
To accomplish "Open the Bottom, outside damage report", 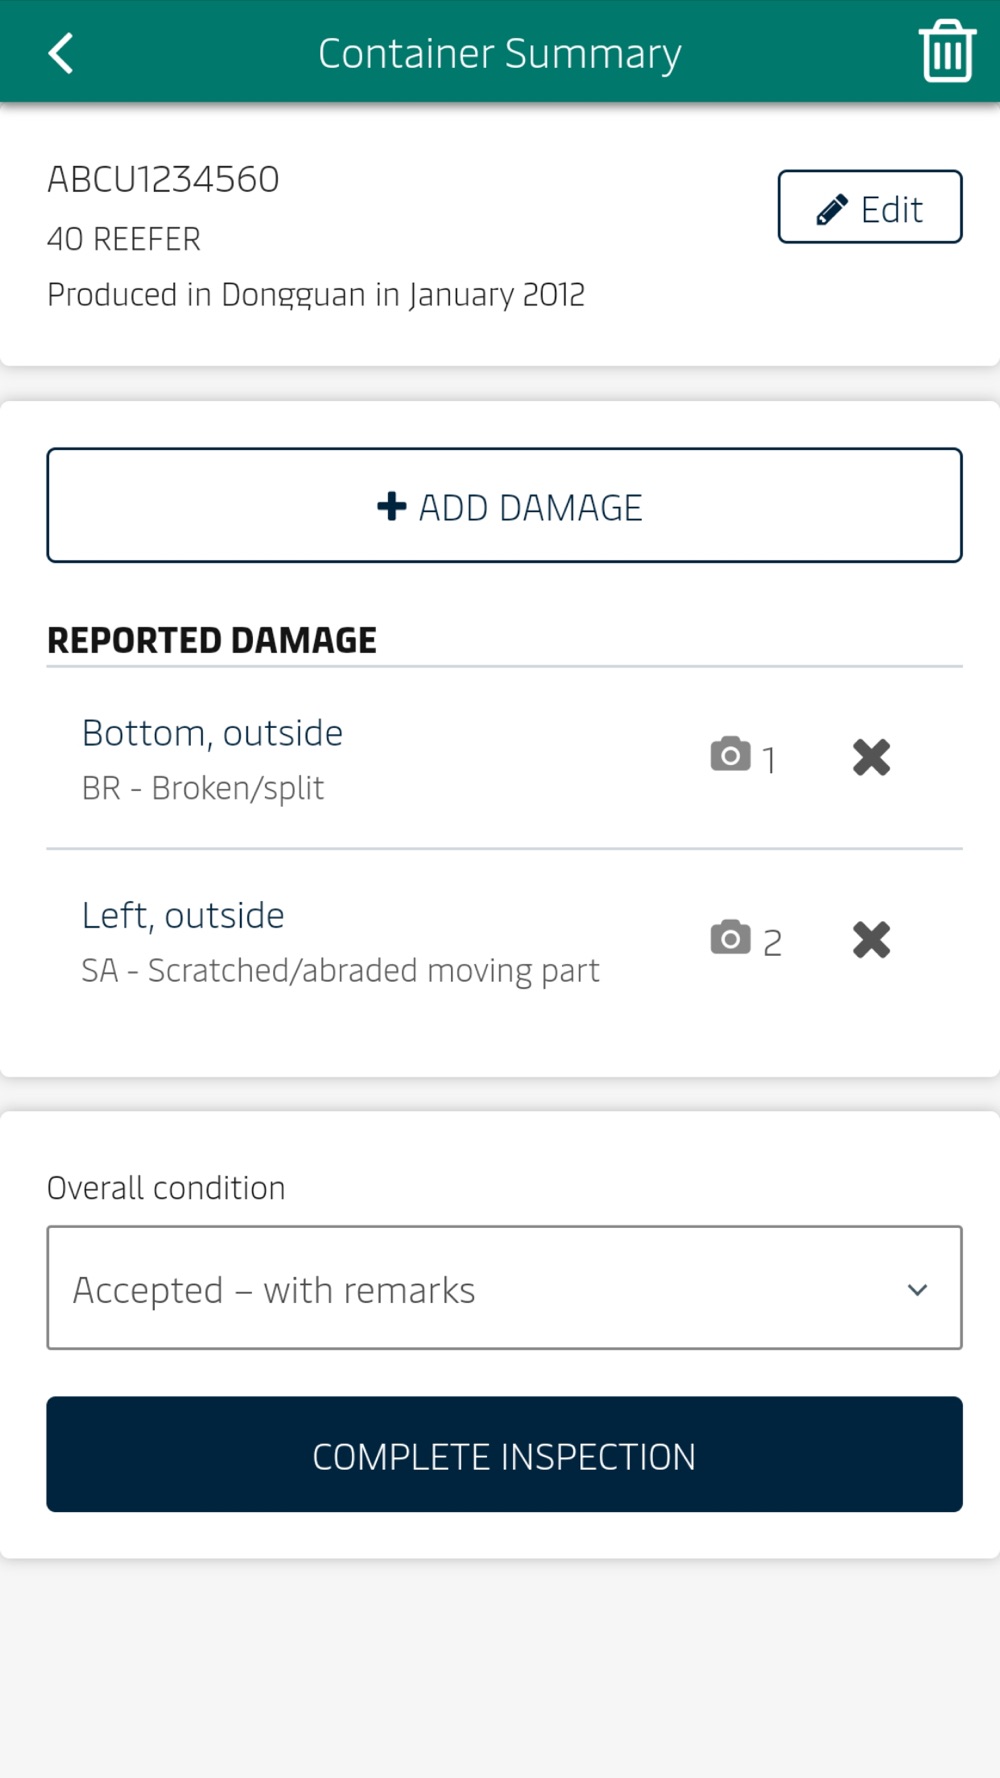I will (x=212, y=733).
